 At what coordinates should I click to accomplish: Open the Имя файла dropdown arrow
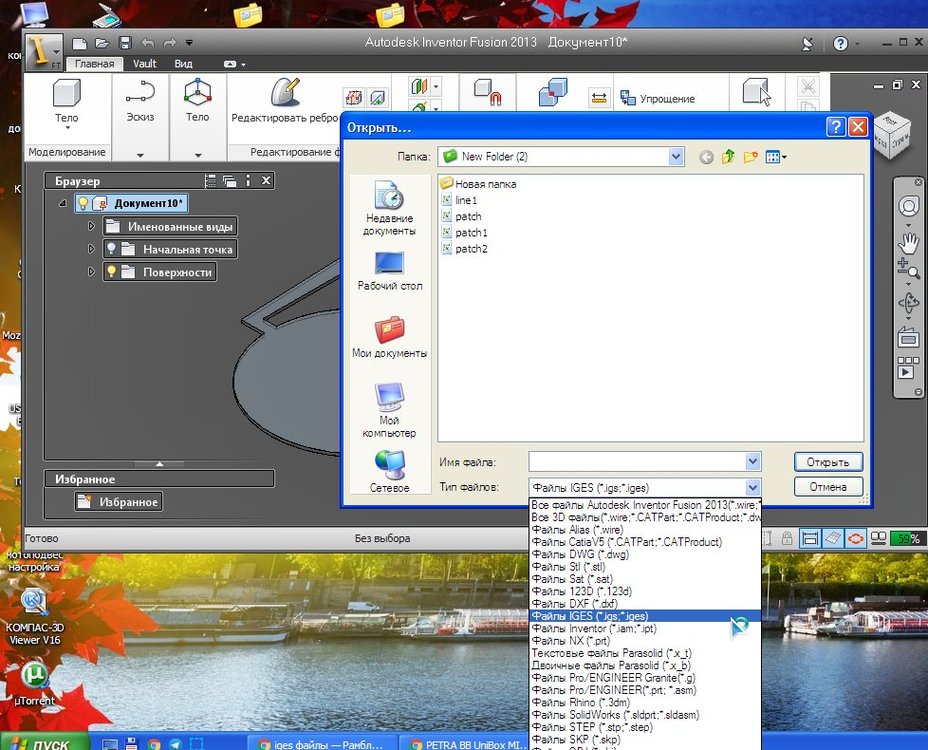pos(752,461)
